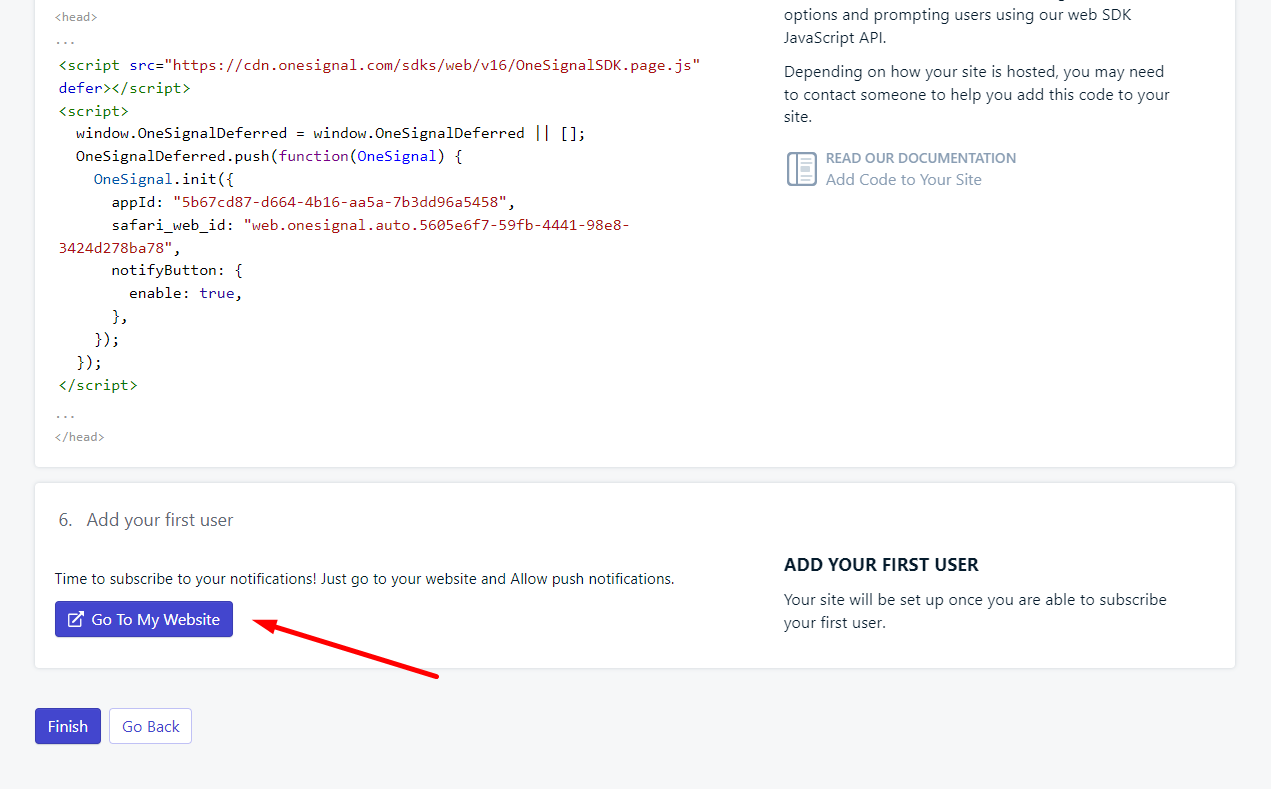Click the 'Time to subscribe to your notifications' text

coord(365,579)
